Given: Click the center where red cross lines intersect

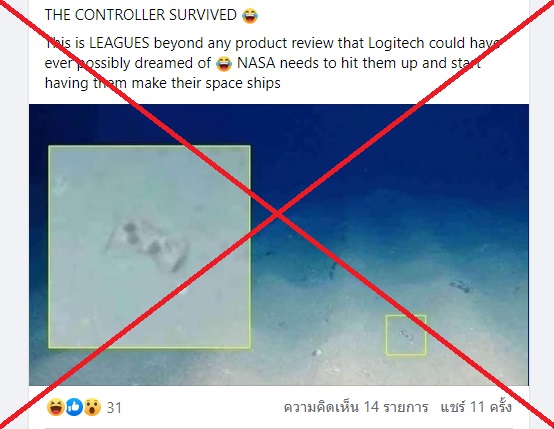Looking at the screenshot, I should tap(277, 213).
